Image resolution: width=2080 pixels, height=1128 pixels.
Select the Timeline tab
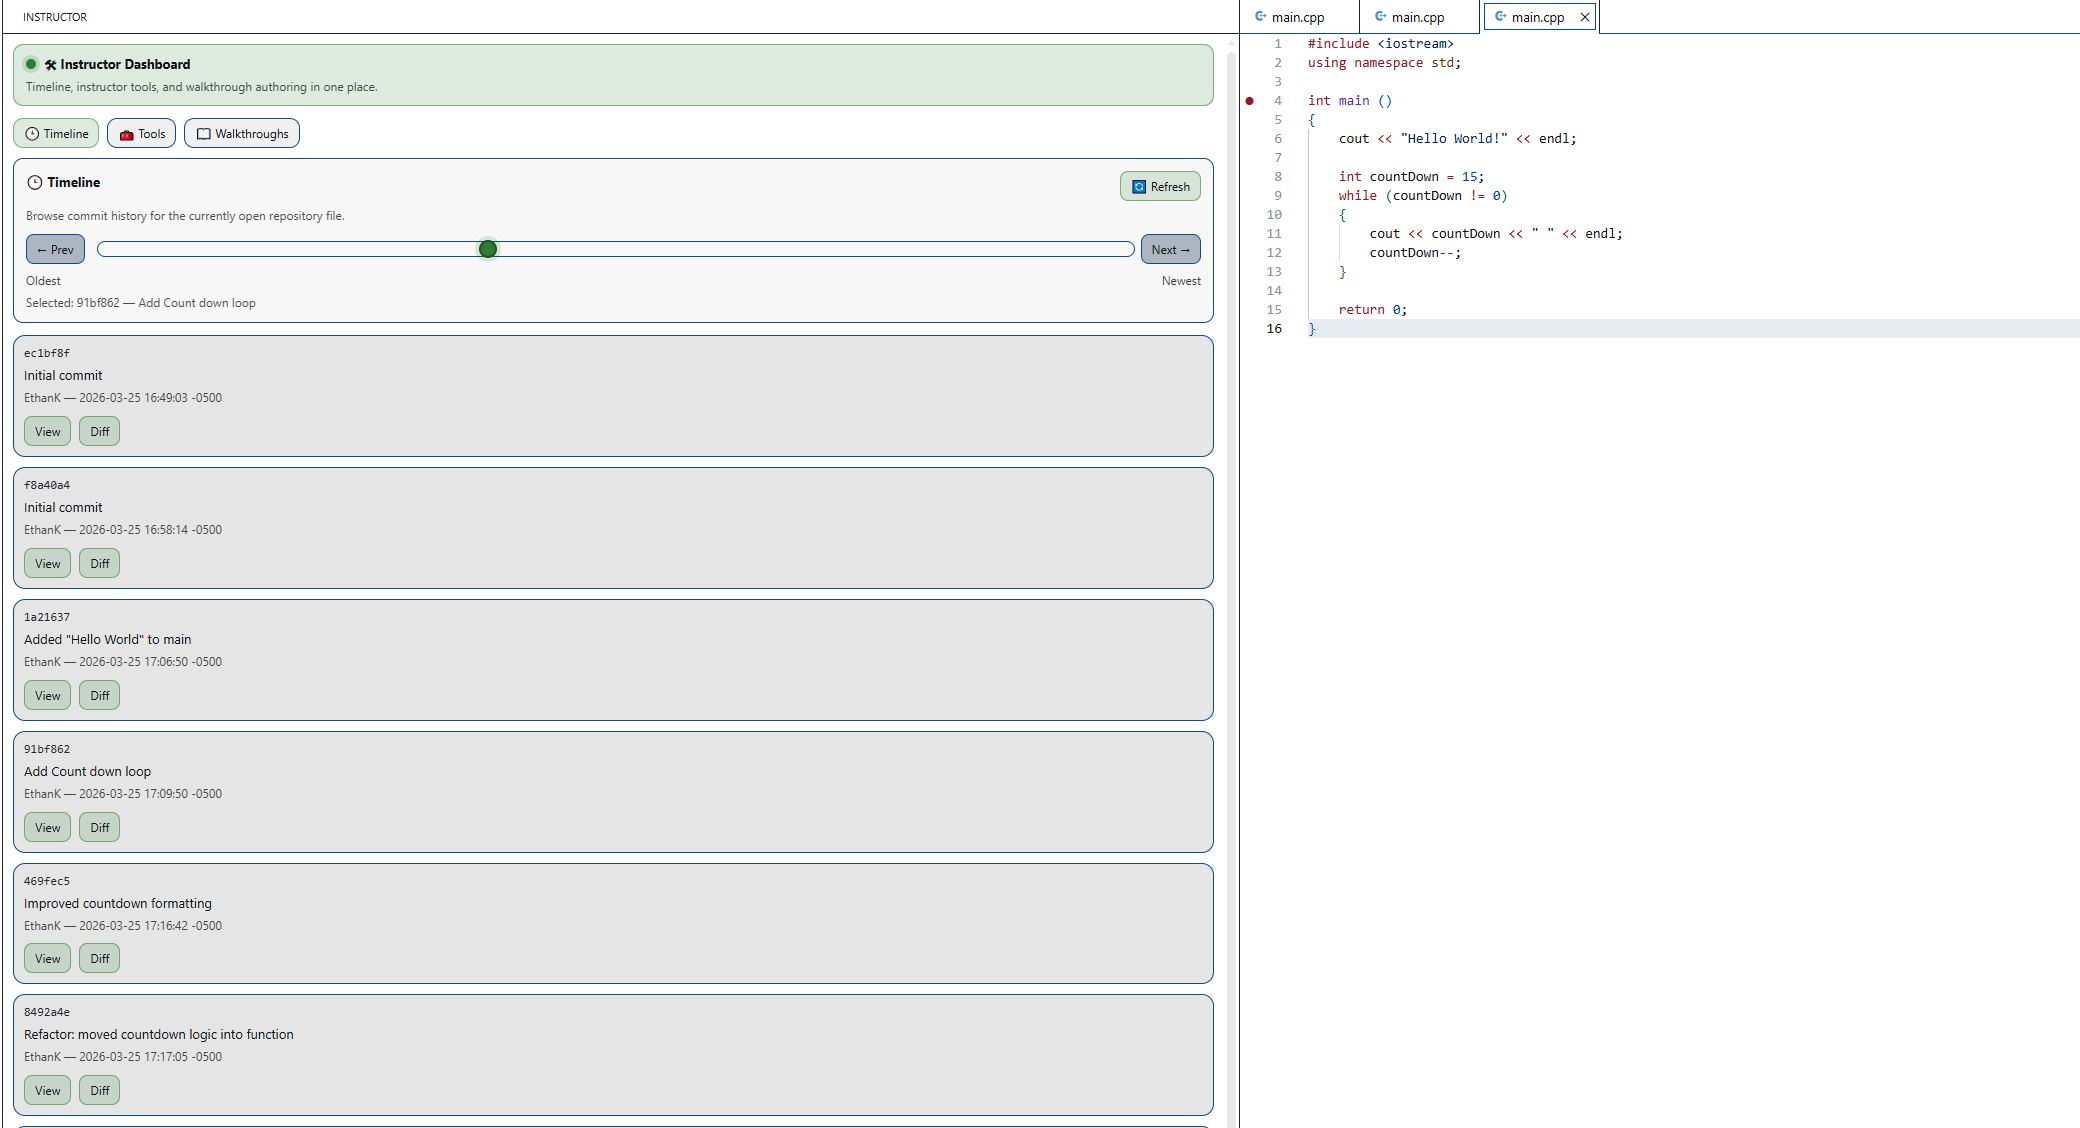tap(56, 134)
